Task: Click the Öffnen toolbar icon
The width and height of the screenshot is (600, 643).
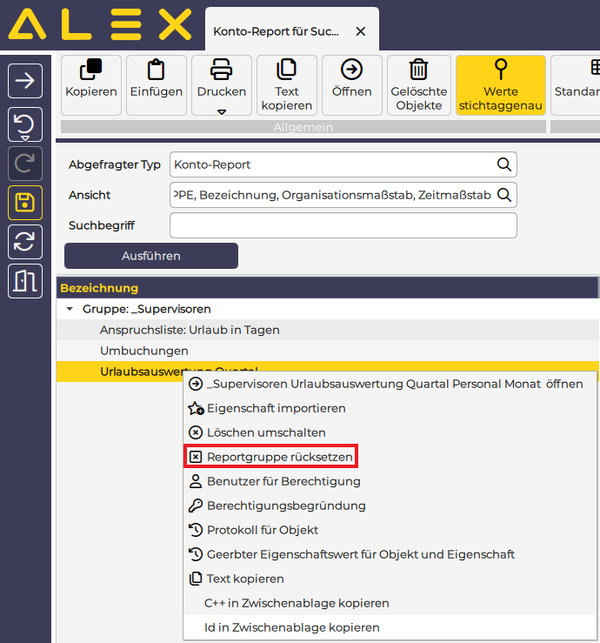Action: tap(352, 70)
